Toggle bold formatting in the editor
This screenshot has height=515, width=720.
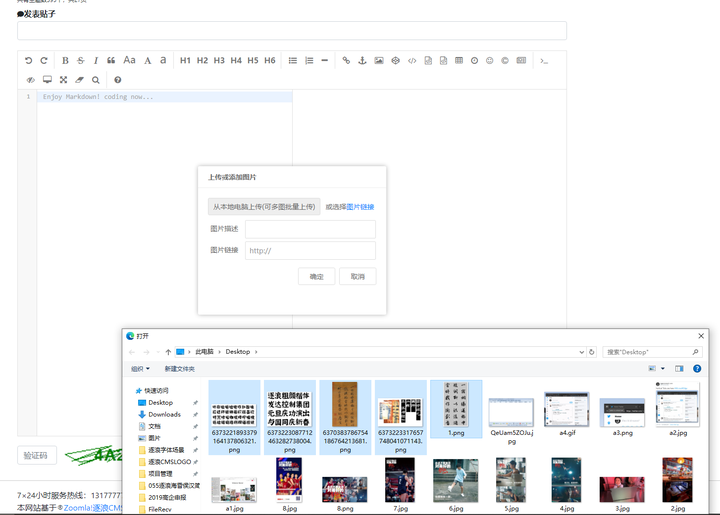click(x=65, y=61)
